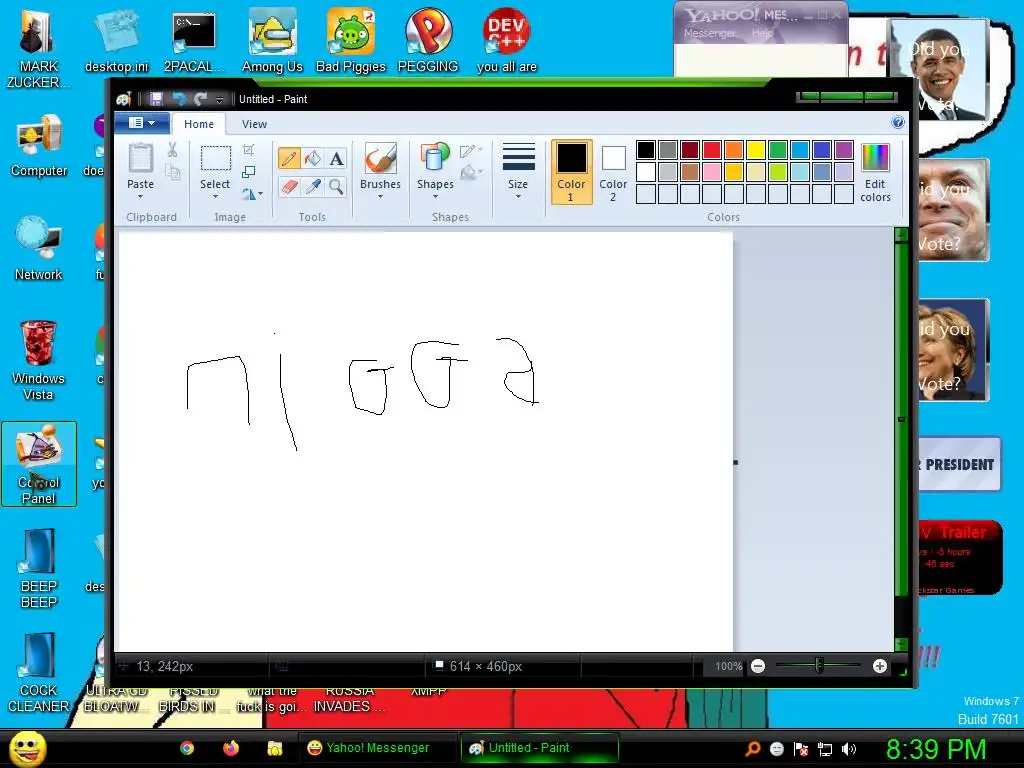Screen dimensions: 1024x768
Task: Click the Redo arrow in quick access toolbar
Action: pyautogui.click(x=200, y=99)
